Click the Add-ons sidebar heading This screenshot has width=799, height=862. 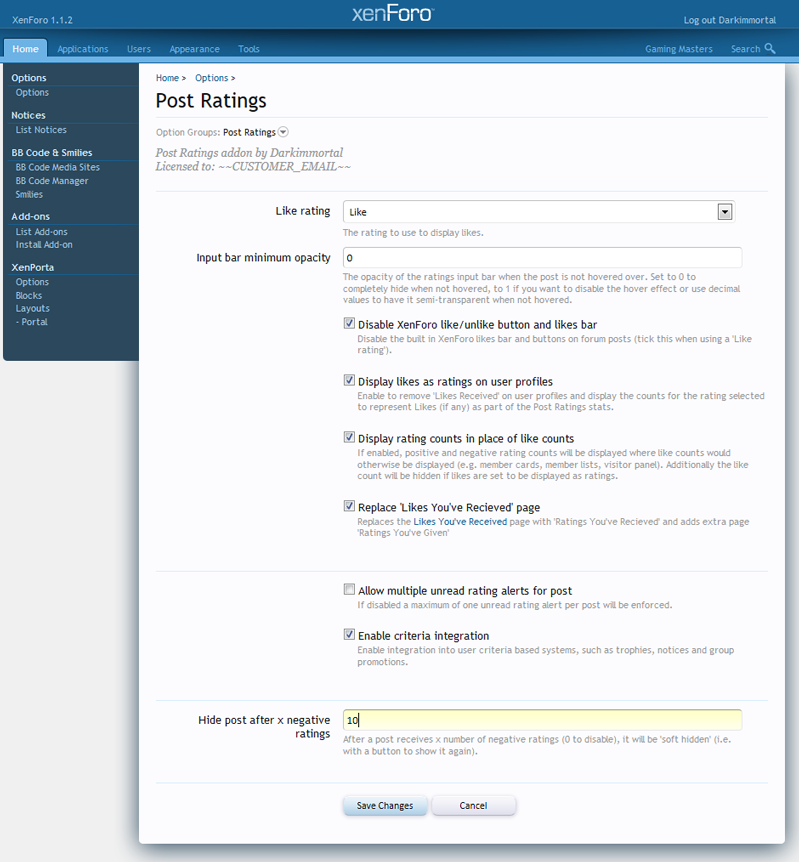31,217
